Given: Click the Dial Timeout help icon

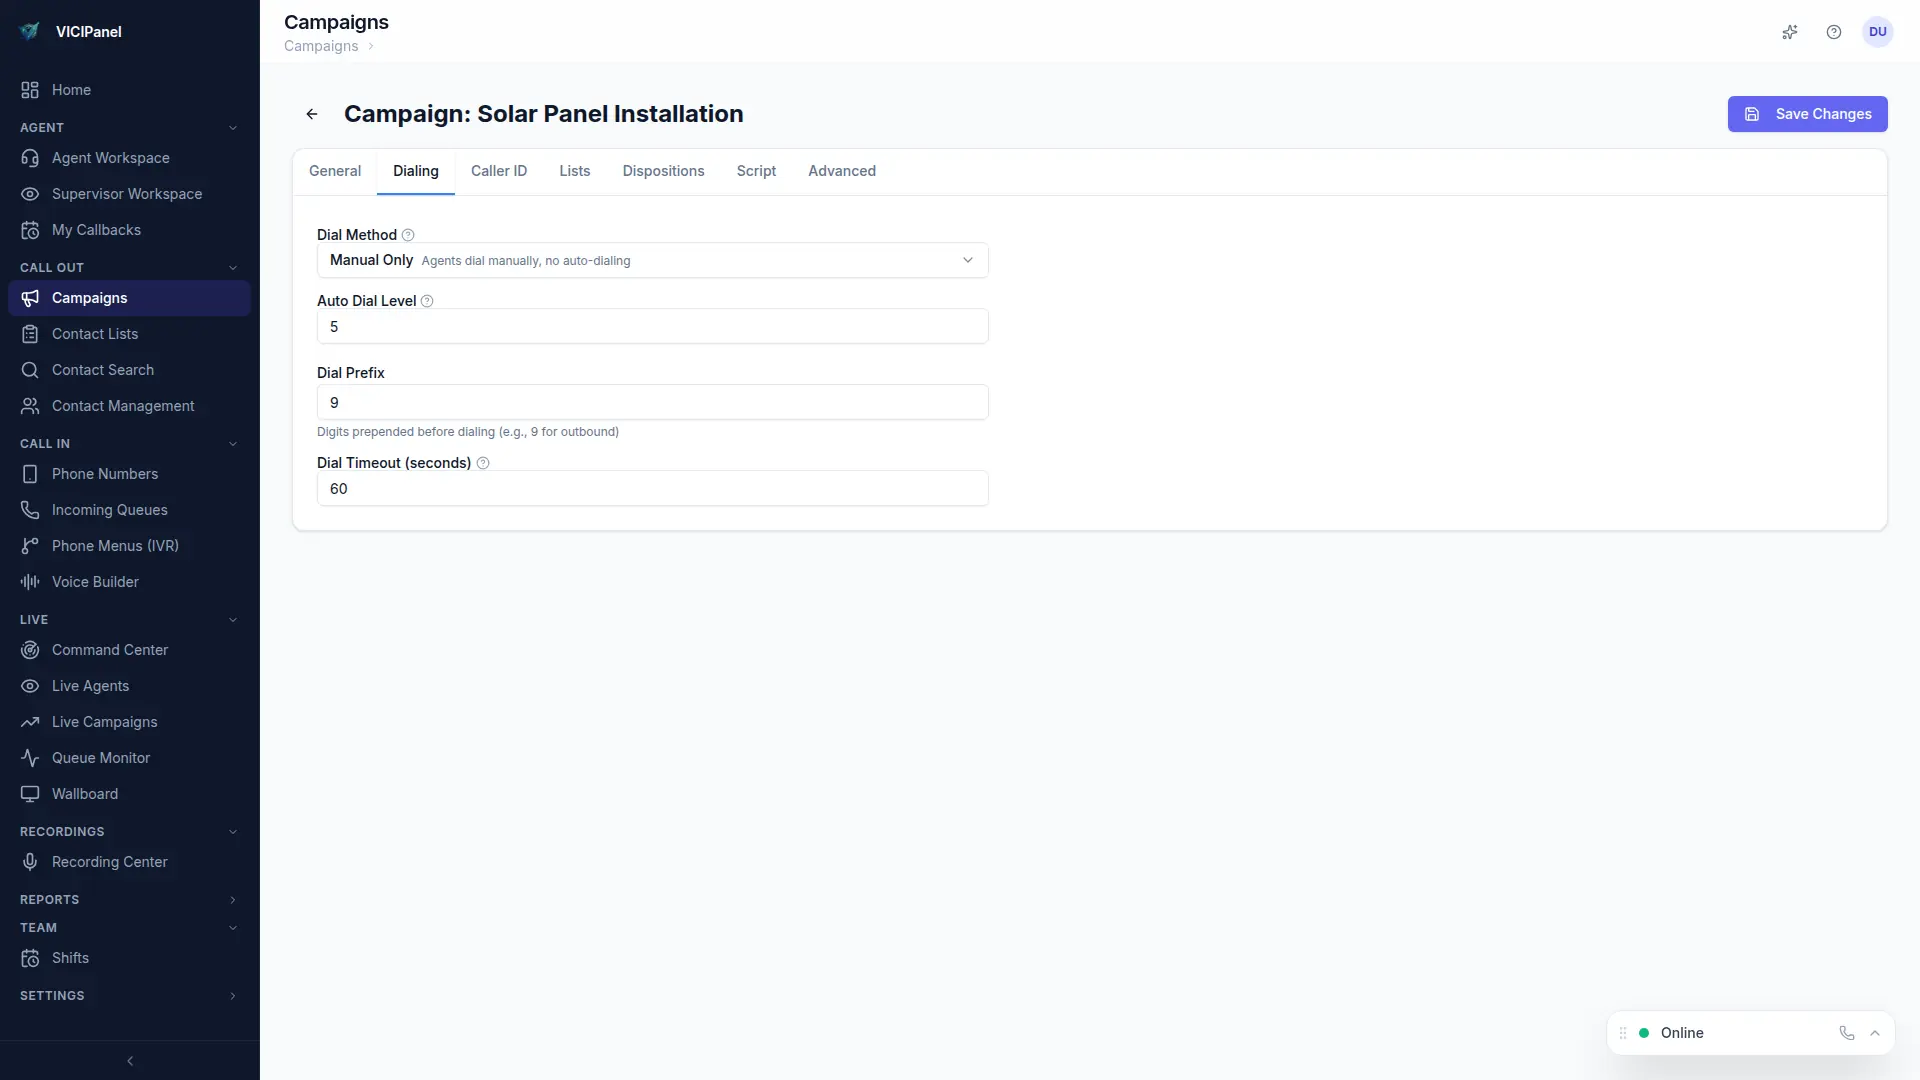Looking at the screenshot, I should (x=483, y=463).
